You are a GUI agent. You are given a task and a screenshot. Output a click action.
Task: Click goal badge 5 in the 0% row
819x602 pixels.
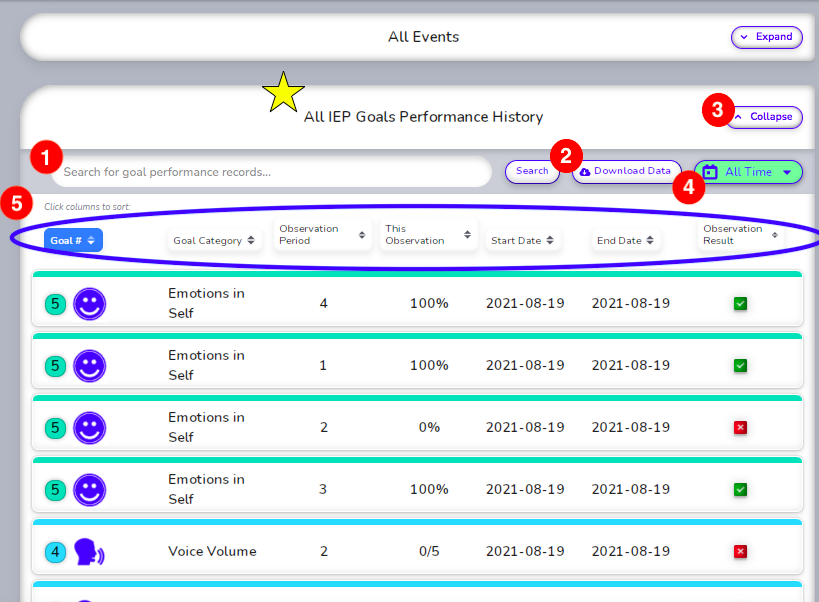55,428
